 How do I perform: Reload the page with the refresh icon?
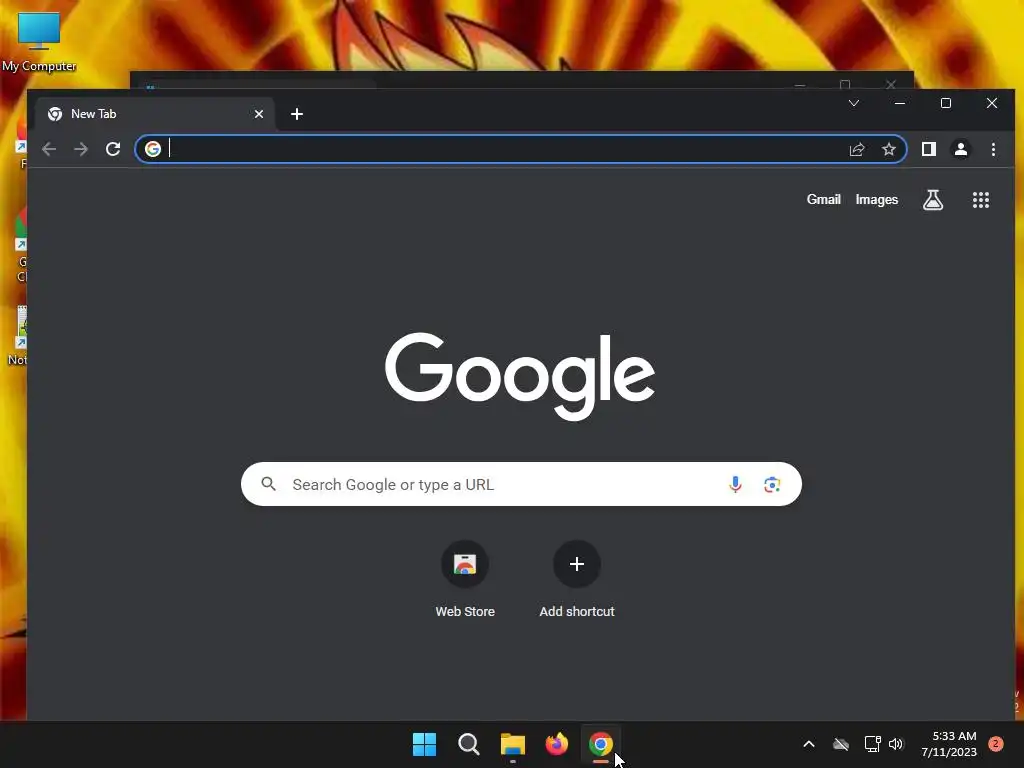(x=113, y=149)
